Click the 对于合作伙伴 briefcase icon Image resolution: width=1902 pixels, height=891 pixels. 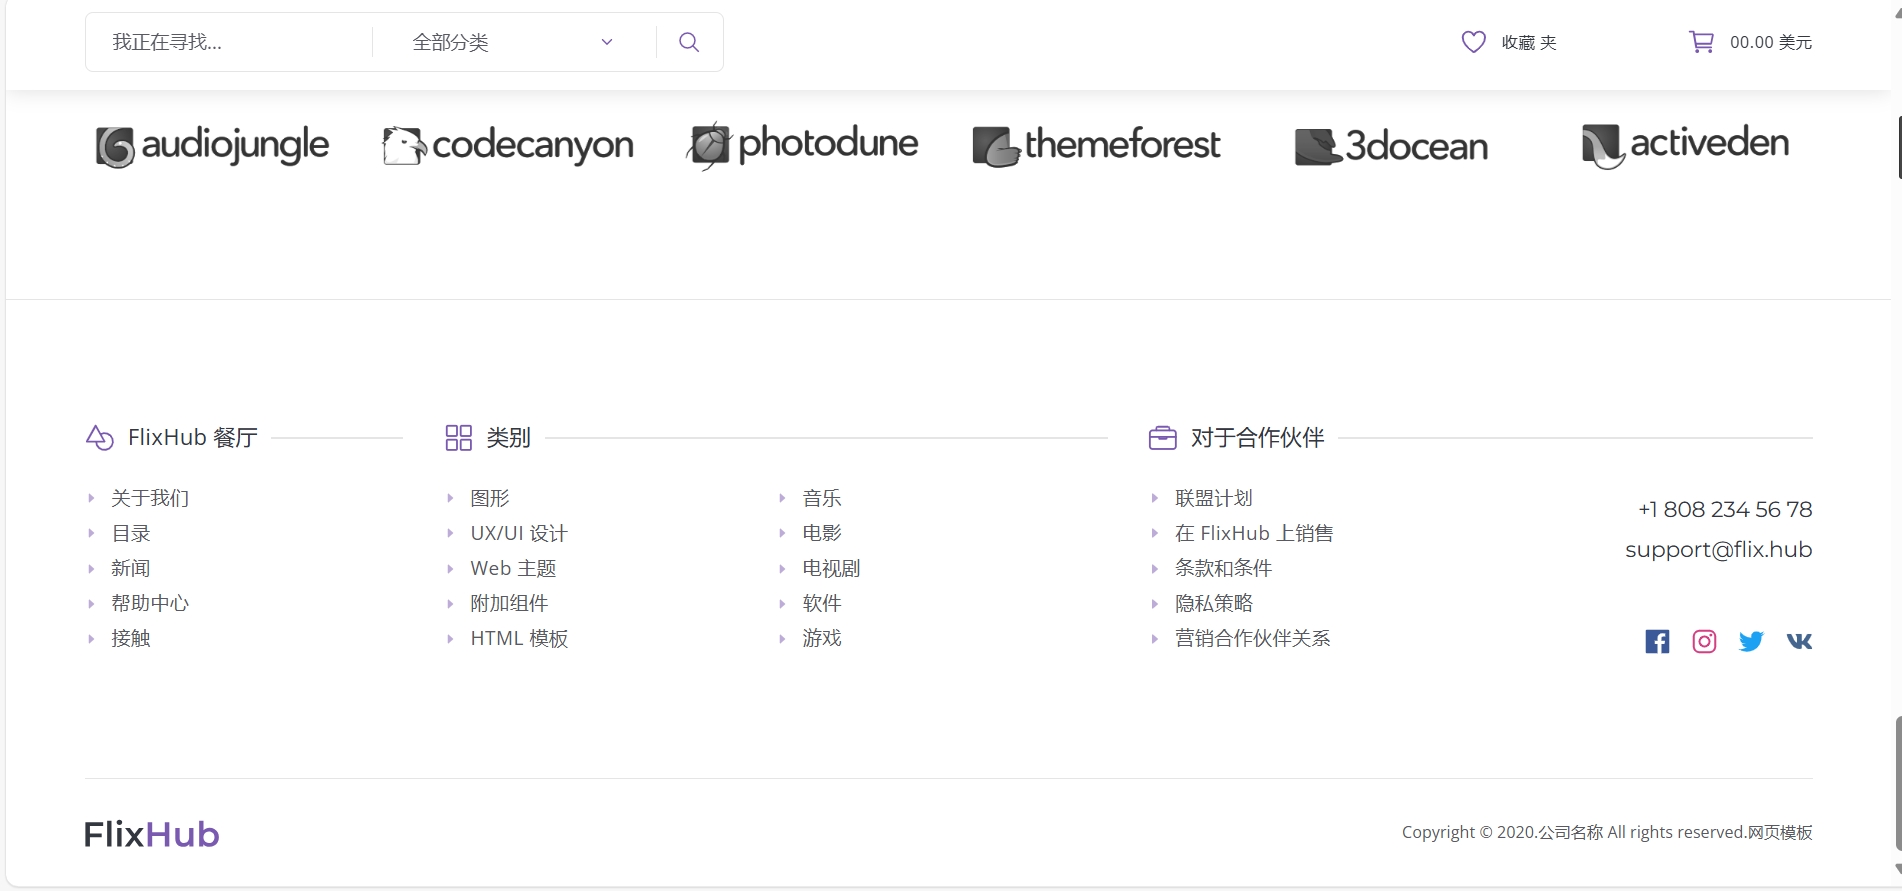[1162, 438]
